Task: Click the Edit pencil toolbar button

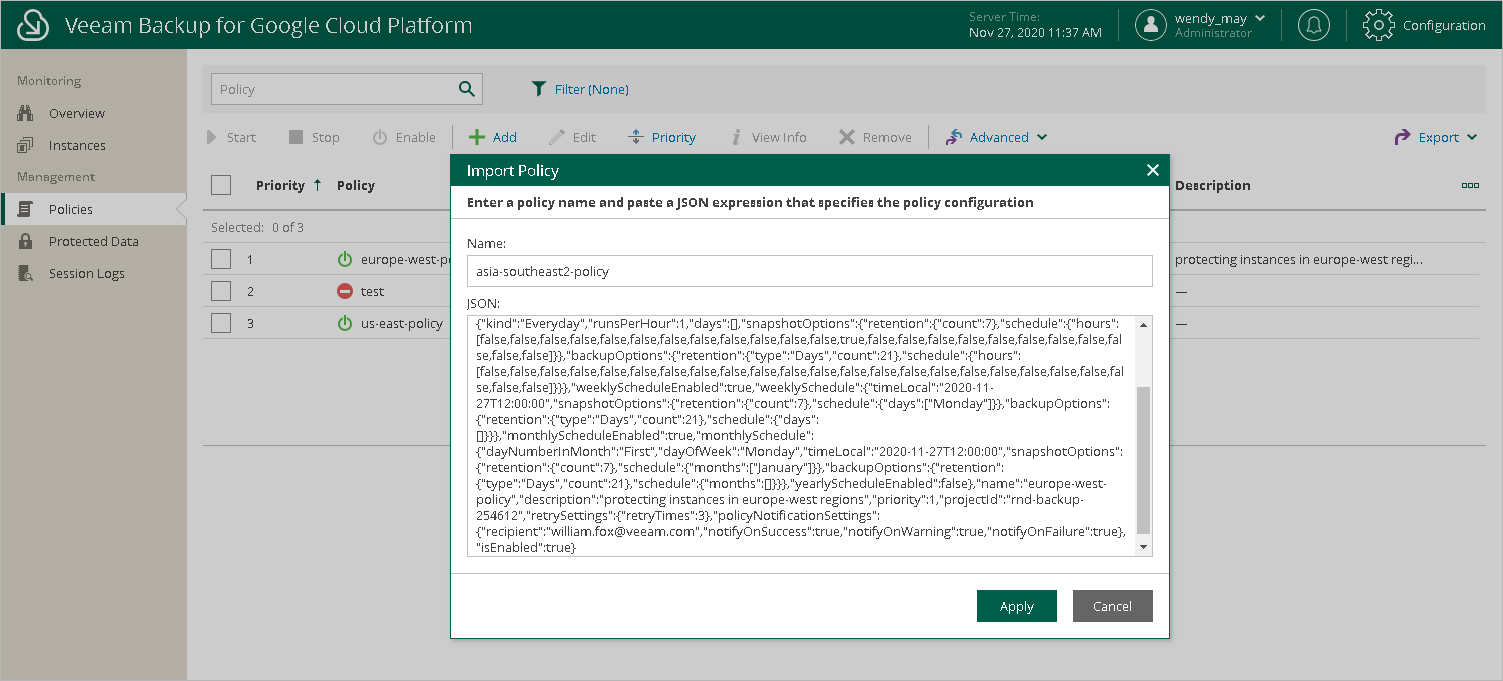Action: pyautogui.click(x=572, y=137)
